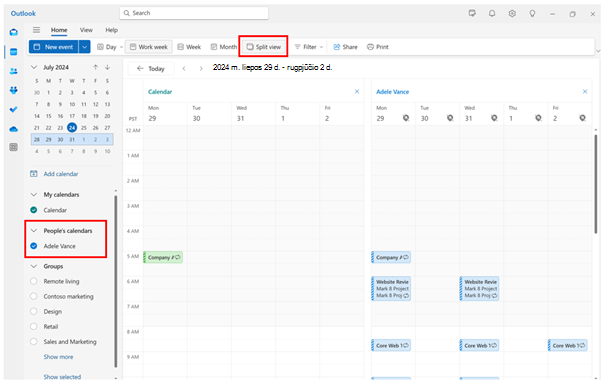Open Mail from the left sidebar
This screenshot has width=602, height=382.
tap(13, 32)
